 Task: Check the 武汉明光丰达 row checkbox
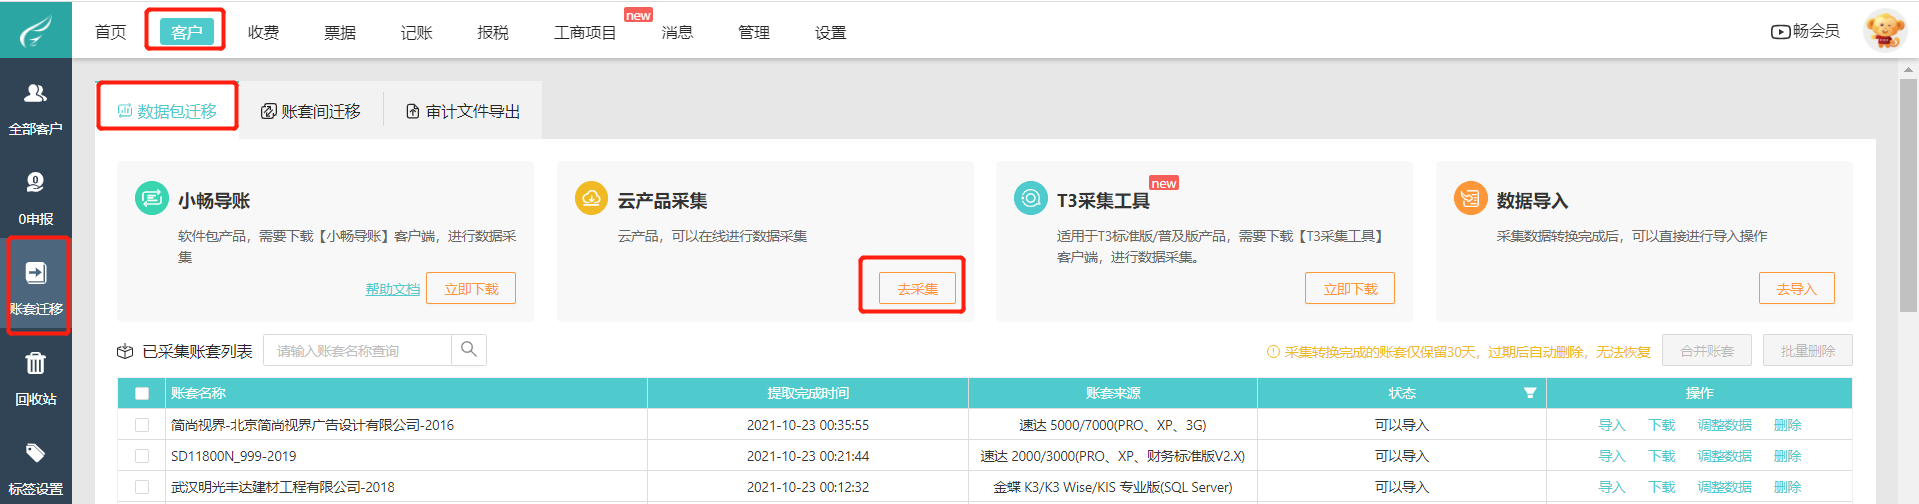point(142,487)
